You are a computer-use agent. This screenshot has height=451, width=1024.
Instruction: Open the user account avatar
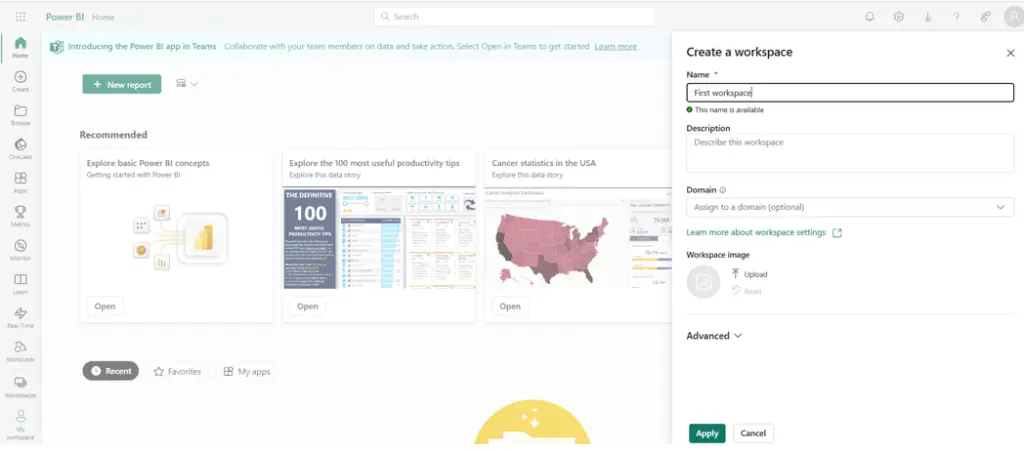point(1014,17)
